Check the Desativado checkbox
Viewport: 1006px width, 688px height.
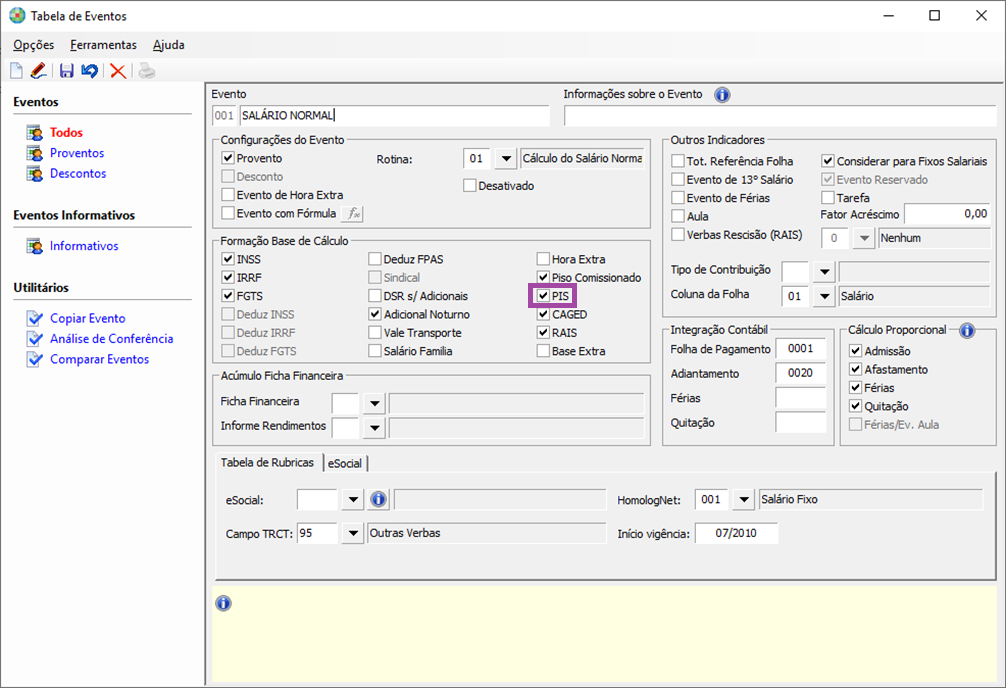click(x=470, y=185)
